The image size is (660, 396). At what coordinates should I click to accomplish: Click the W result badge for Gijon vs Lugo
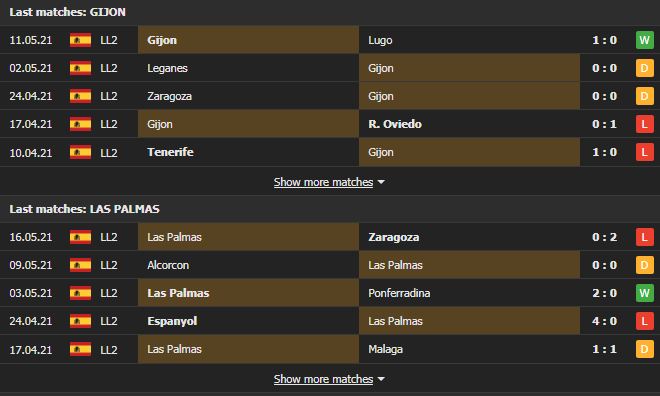tap(644, 40)
